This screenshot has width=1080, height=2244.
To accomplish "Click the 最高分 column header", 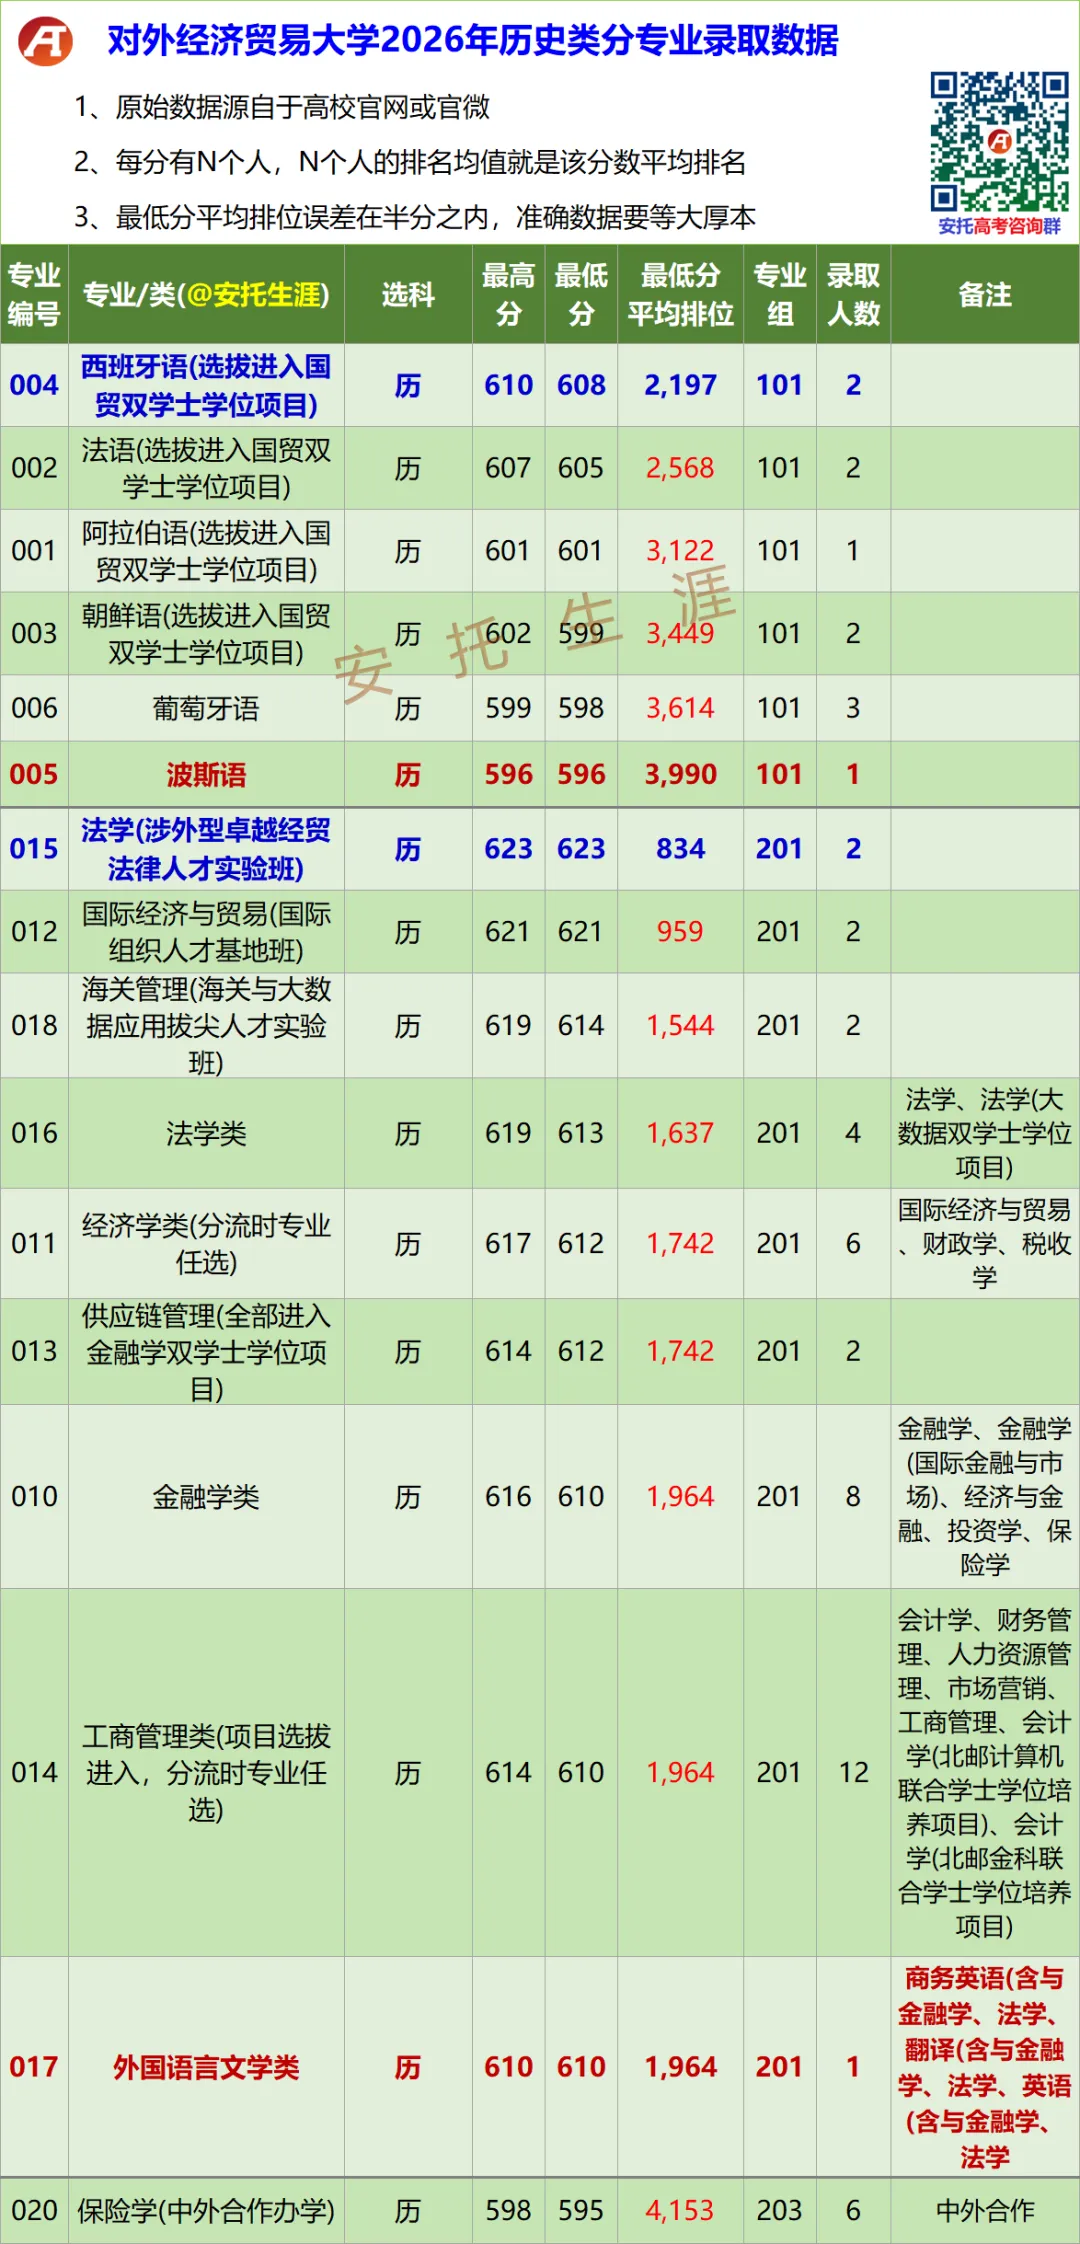I will pyautogui.click(x=509, y=294).
